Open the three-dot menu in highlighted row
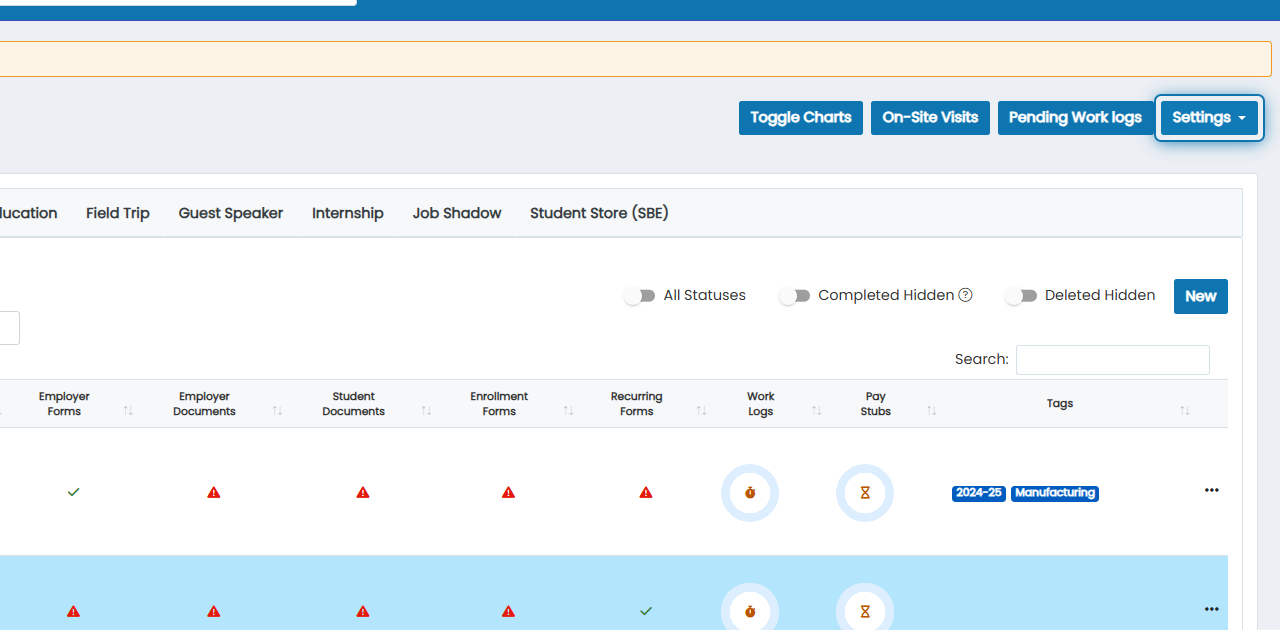The width and height of the screenshot is (1280, 630). coord(1212,609)
